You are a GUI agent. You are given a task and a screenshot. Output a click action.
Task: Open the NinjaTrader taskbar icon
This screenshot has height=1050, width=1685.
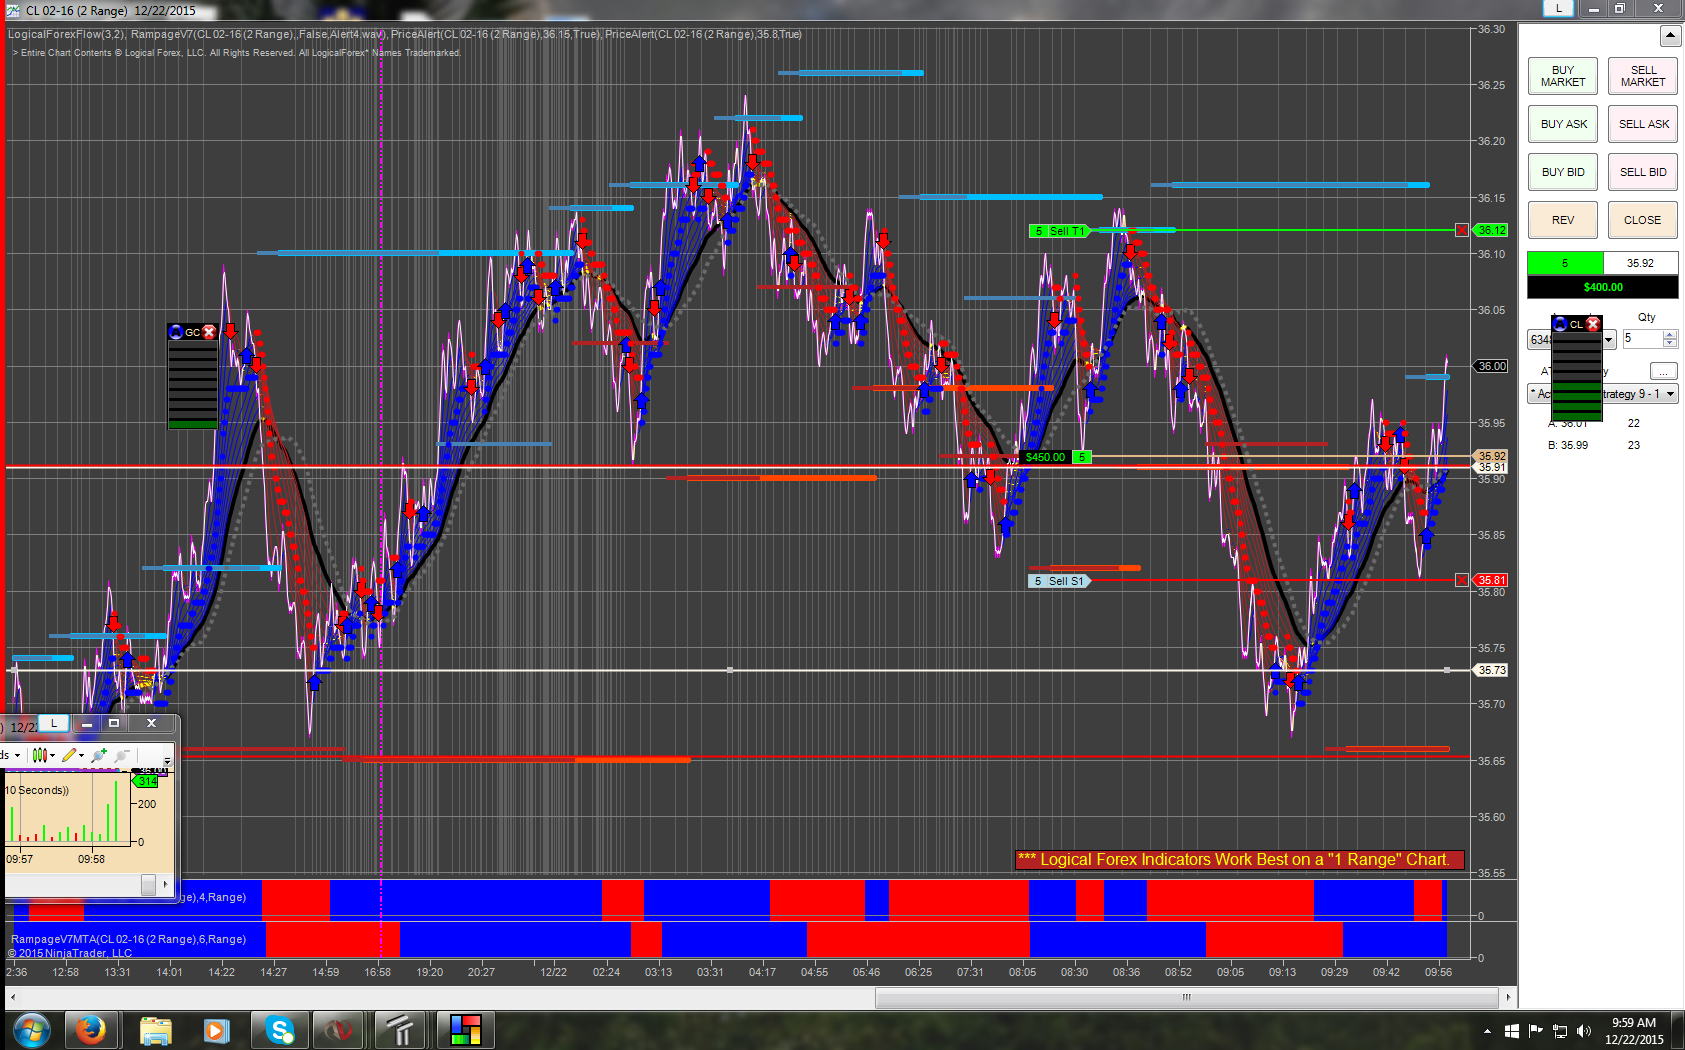pyautogui.click(x=339, y=1030)
